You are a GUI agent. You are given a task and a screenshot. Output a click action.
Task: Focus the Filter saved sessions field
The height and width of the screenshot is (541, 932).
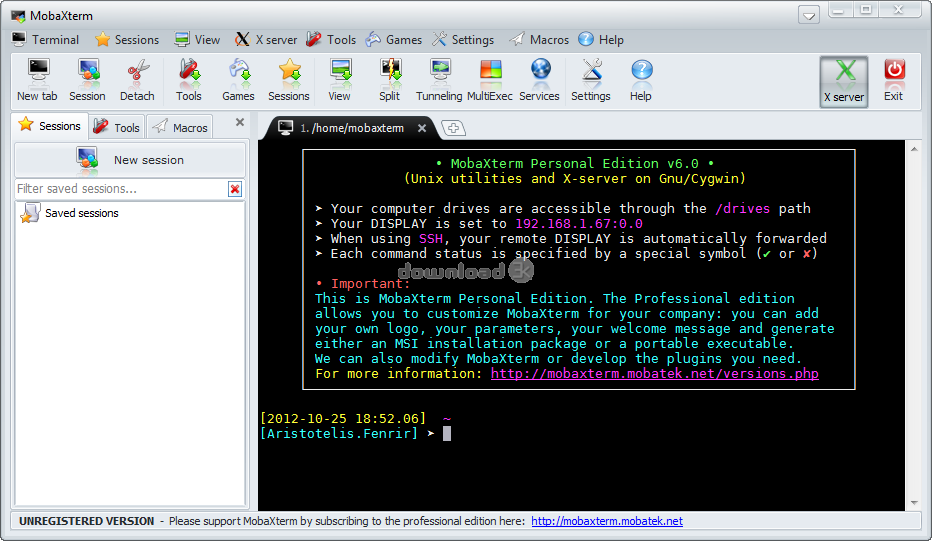(x=122, y=189)
